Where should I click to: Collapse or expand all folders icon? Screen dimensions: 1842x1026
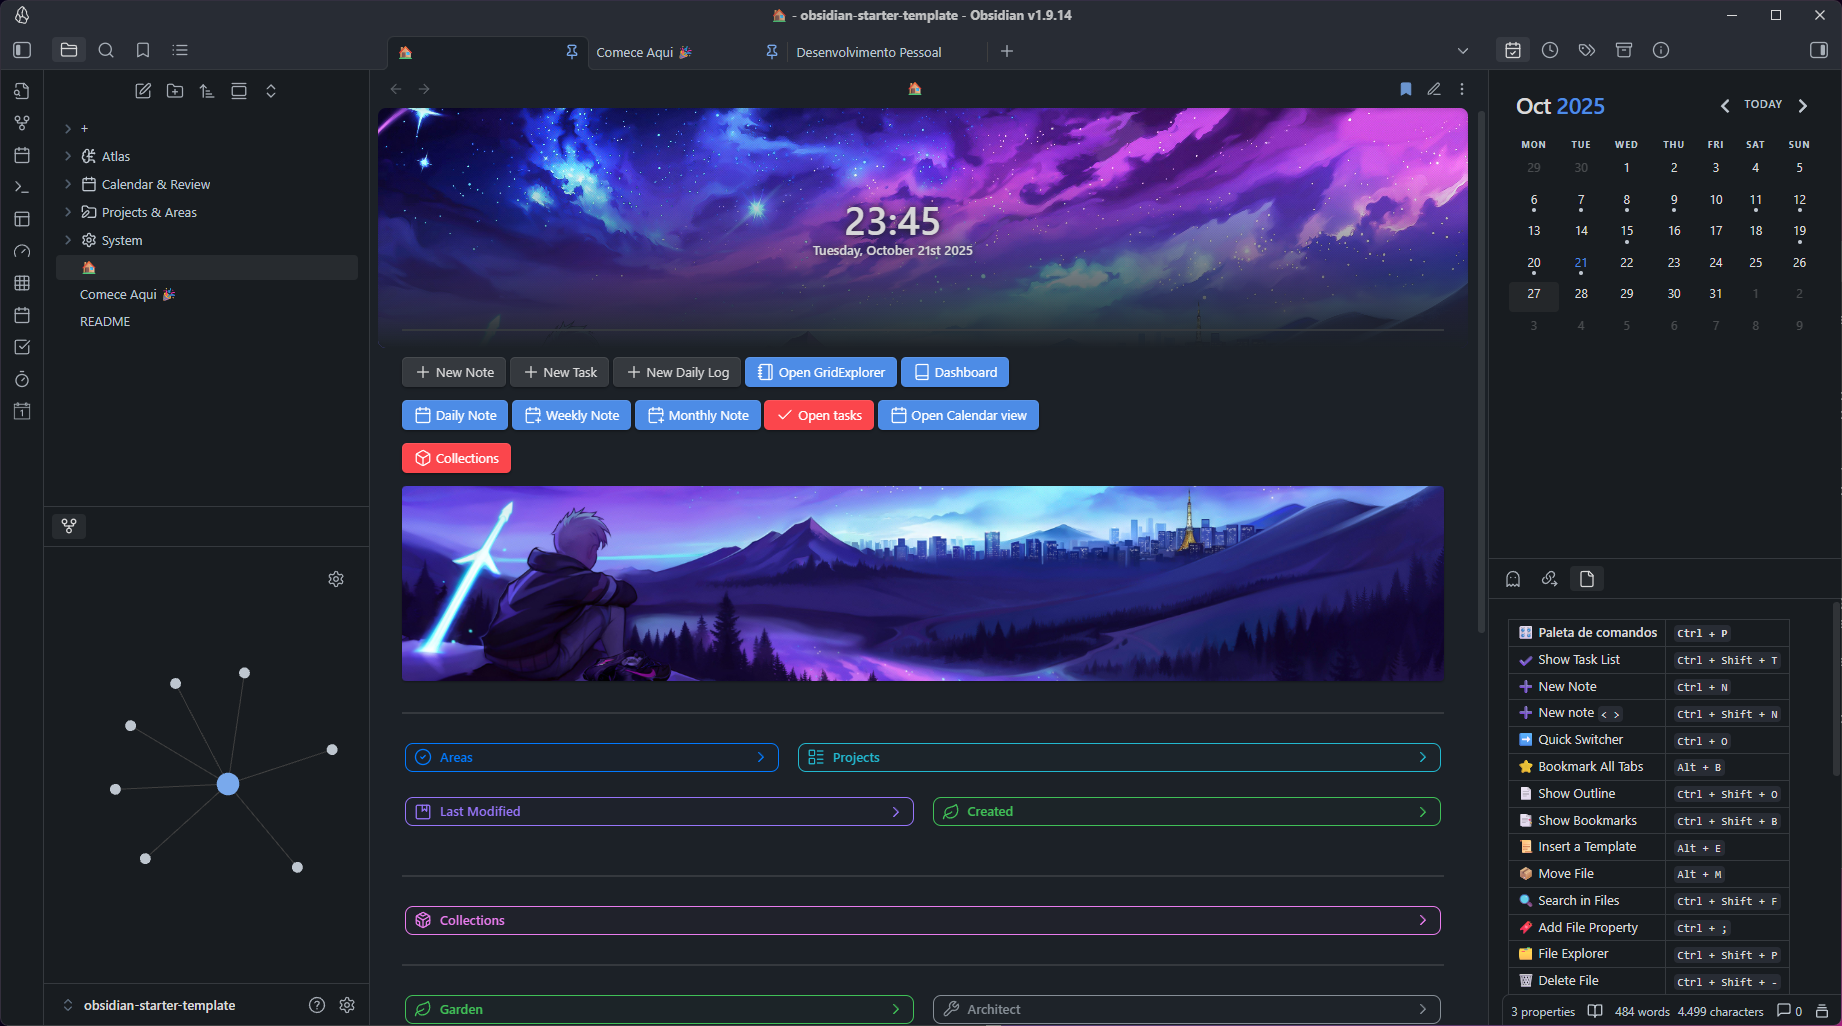[x=271, y=91]
